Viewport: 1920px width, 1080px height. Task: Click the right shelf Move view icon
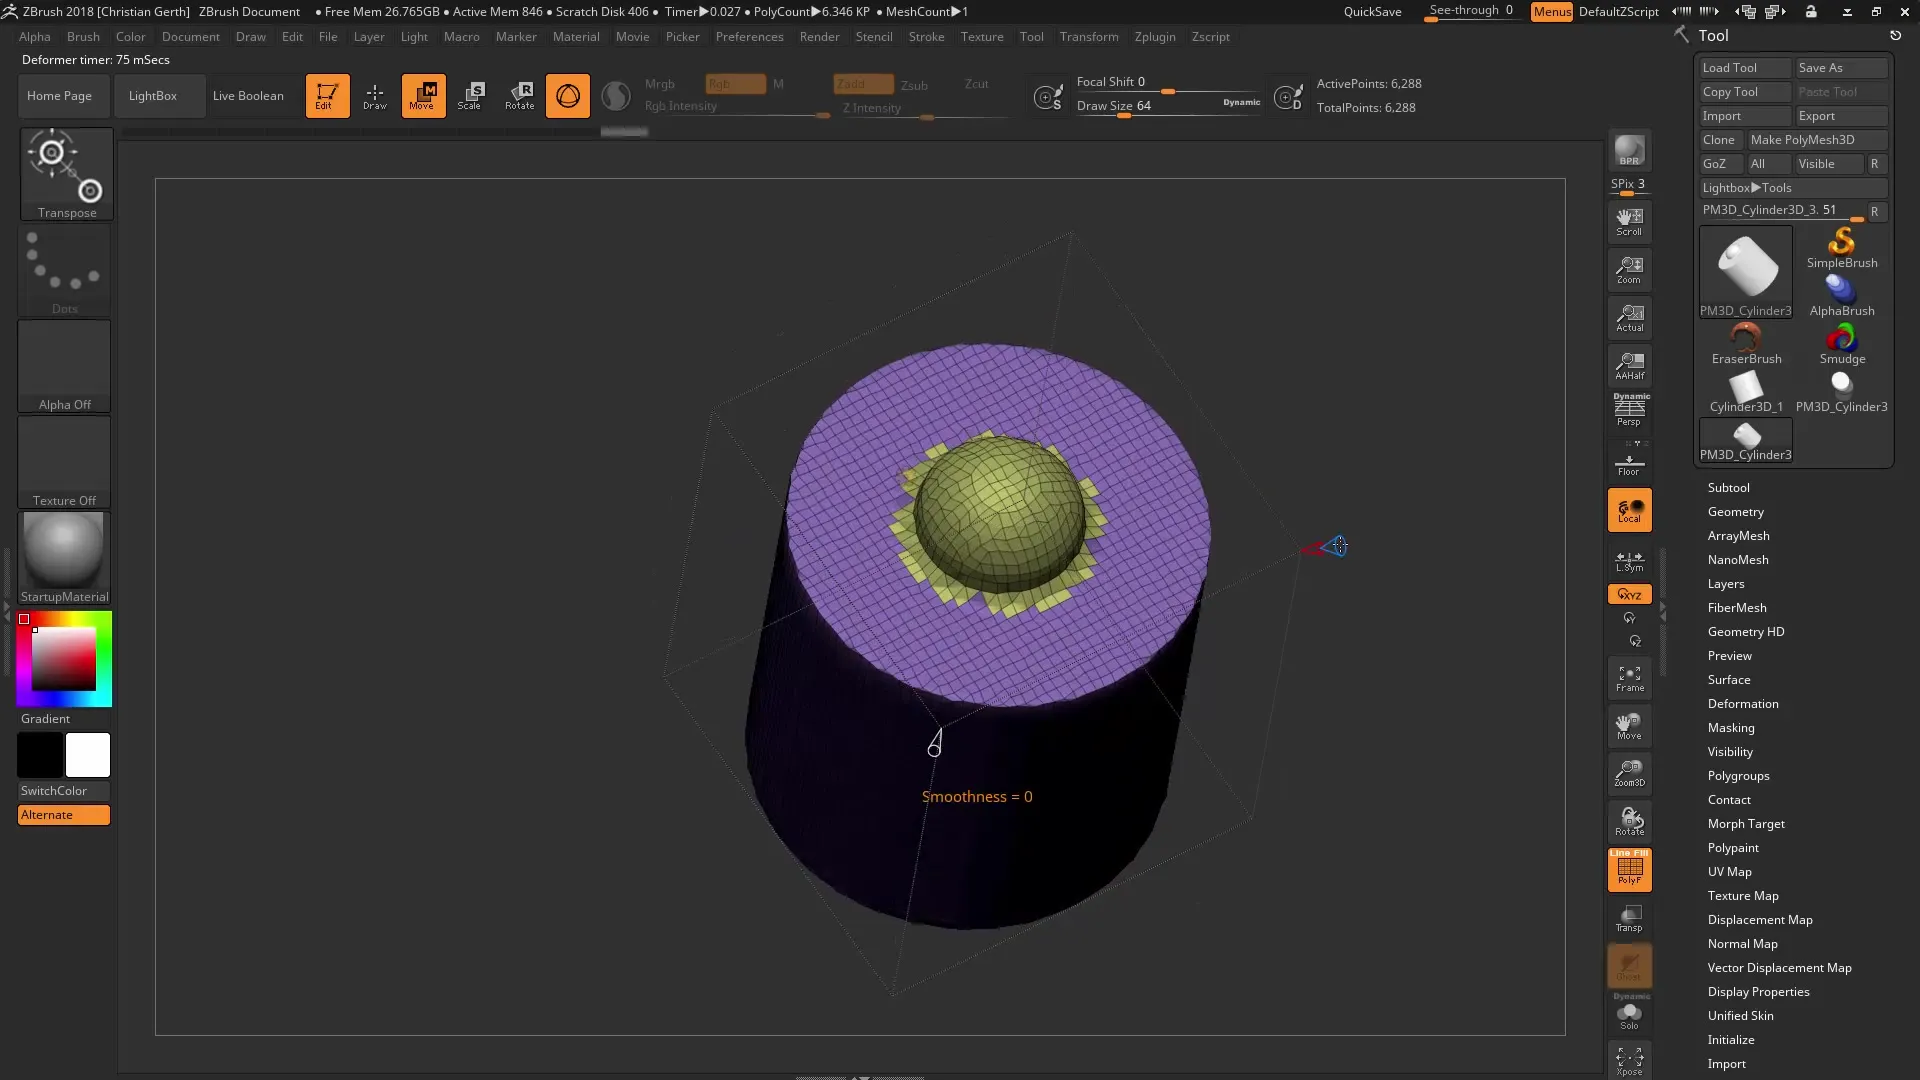[1629, 726]
